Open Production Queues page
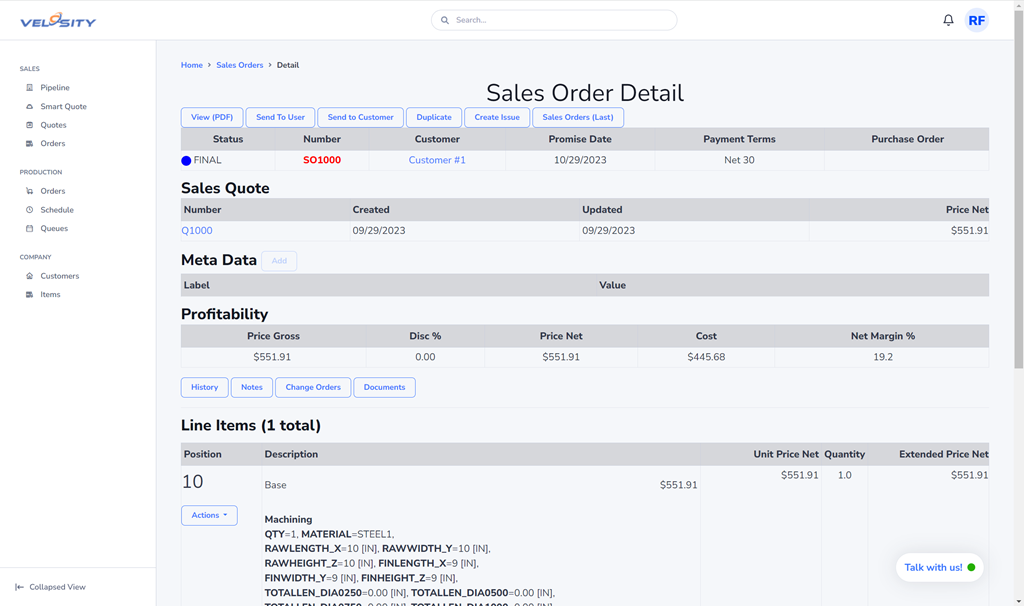The image size is (1024, 606). 54,229
